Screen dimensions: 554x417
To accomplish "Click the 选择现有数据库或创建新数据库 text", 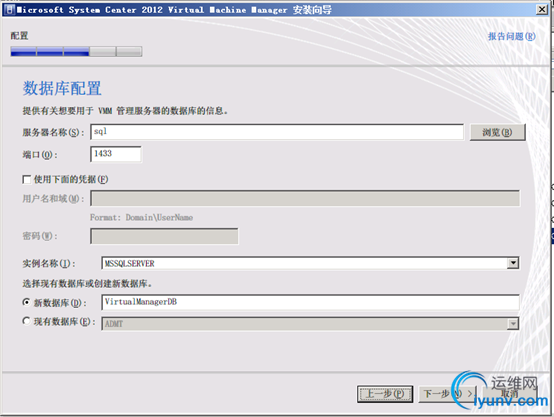I will 87,283.
